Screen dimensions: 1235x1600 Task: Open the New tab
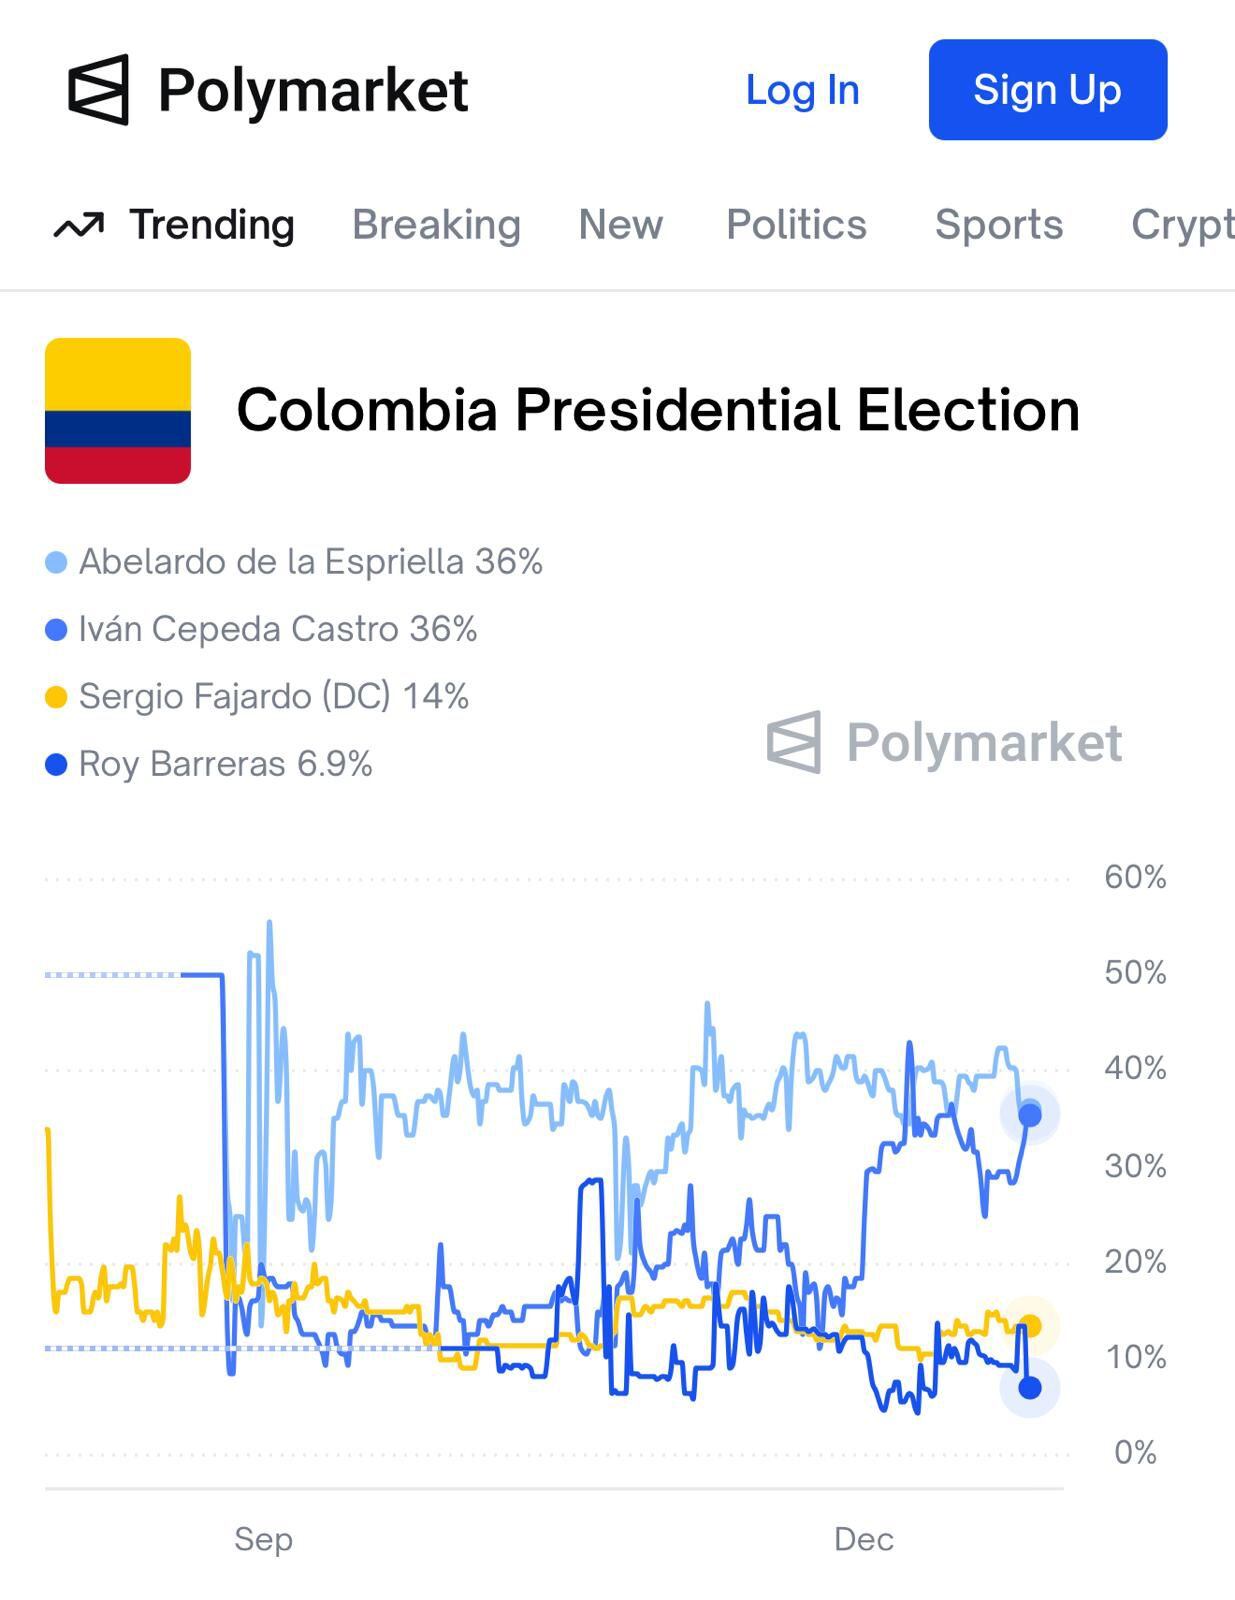[x=620, y=225]
